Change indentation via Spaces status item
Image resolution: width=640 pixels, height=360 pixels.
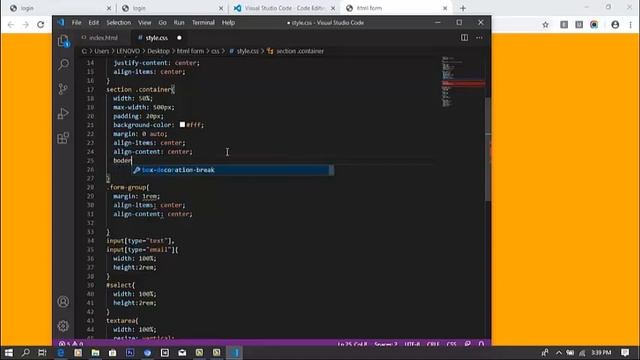tap(386, 344)
